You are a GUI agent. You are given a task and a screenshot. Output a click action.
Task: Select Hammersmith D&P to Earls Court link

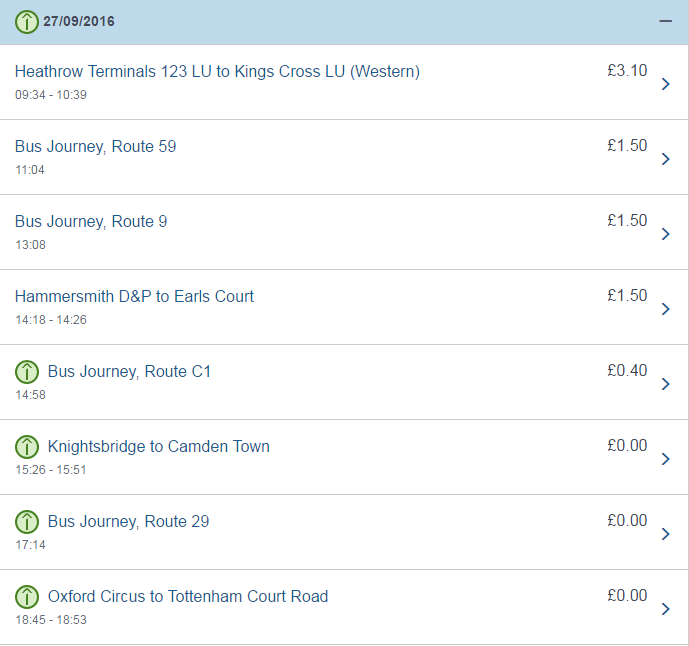pos(134,297)
